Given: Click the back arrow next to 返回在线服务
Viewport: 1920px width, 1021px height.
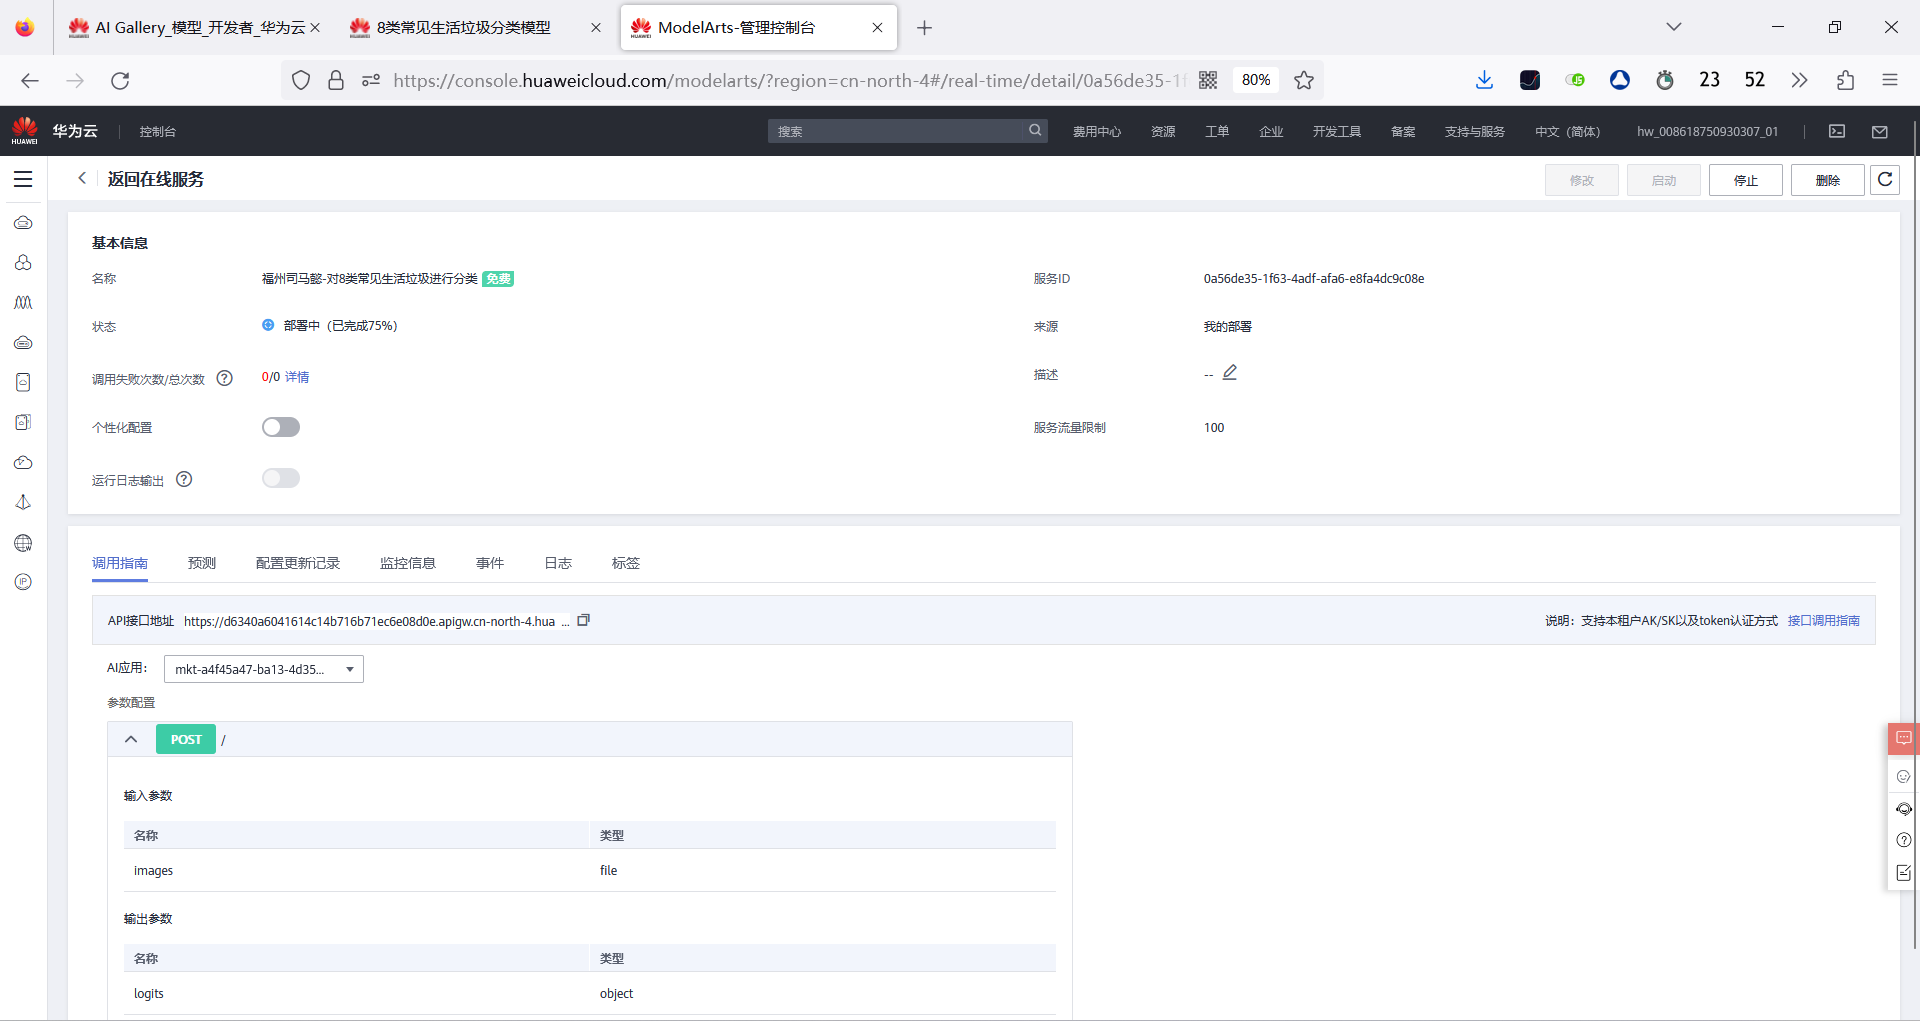Looking at the screenshot, I should point(82,178).
